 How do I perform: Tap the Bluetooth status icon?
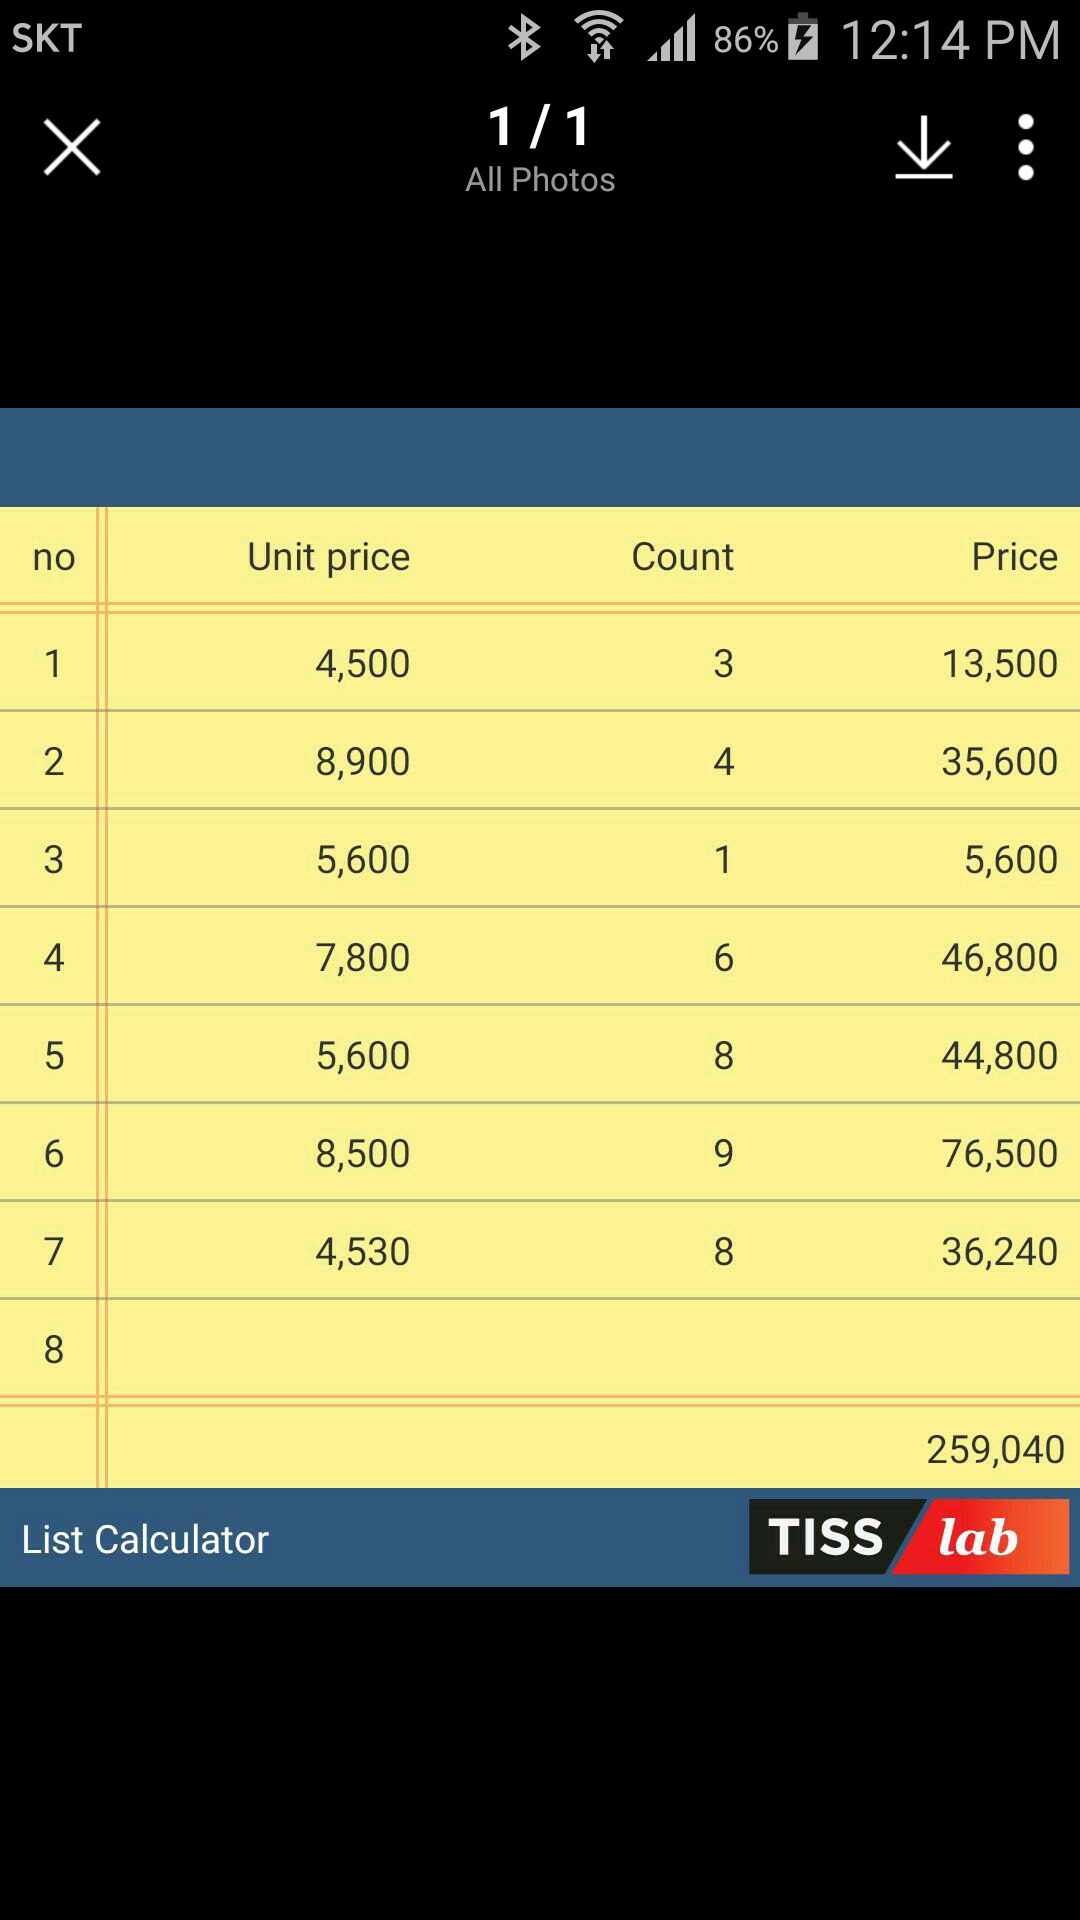tap(524, 39)
